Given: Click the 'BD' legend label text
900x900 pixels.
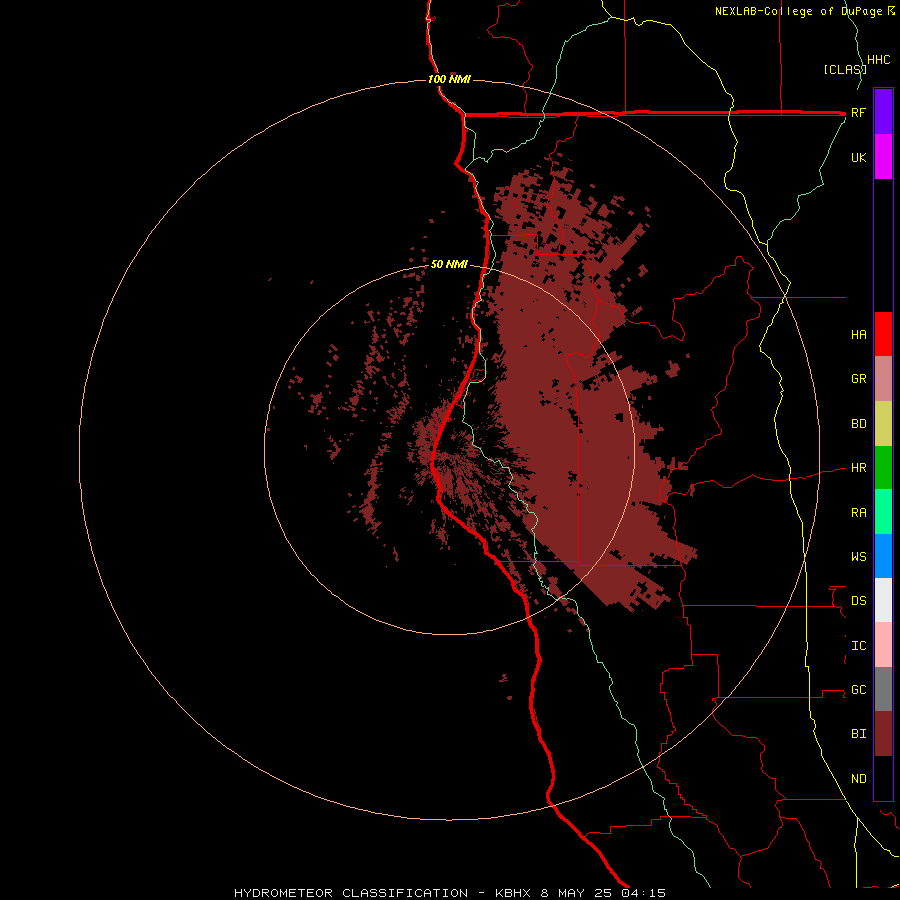Looking at the screenshot, I should pyautogui.click(x=858, y=424).
